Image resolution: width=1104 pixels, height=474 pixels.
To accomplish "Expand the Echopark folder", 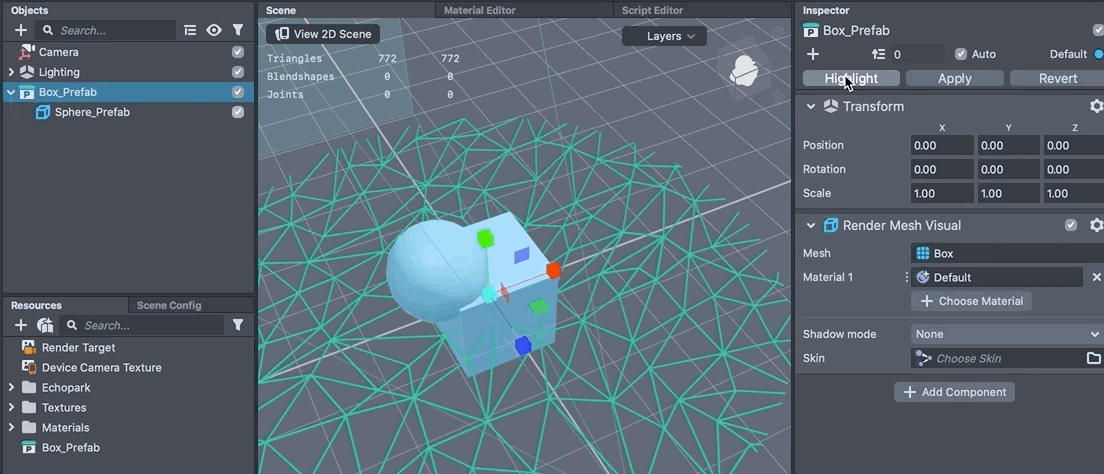I will [x=11, y=387].
